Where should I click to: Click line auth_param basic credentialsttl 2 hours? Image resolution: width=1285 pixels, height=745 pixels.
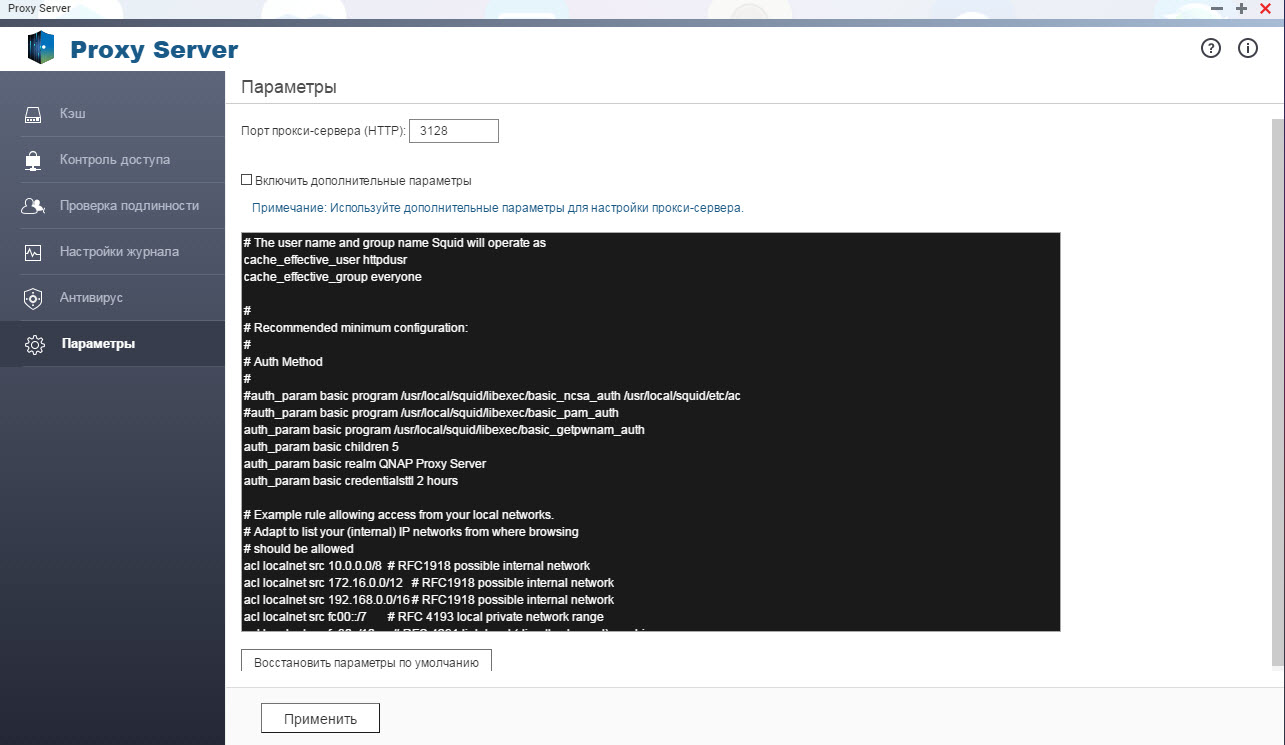[350, 481]
